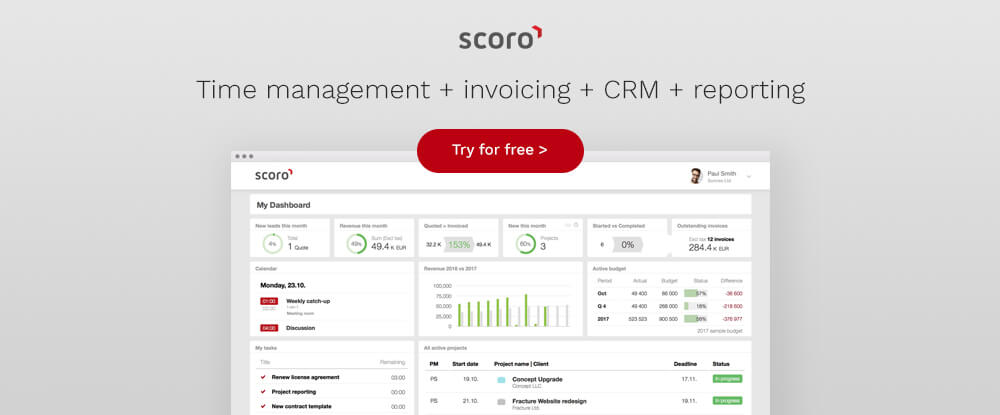This screenshot has width=1000, height=415.
Task: Open the Discussion calendar event
Action: pos(300,328)
